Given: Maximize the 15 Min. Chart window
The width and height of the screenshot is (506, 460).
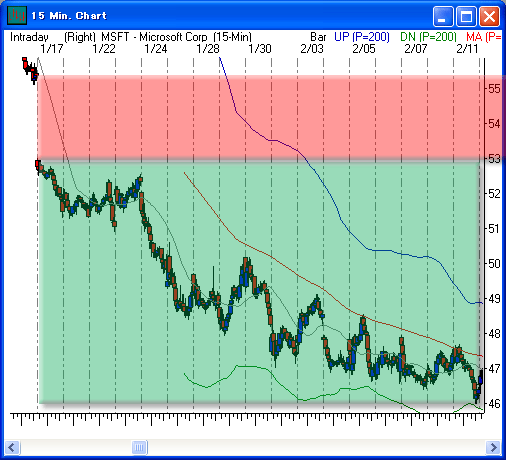Looking at the screenshot, I should [466, 16].
